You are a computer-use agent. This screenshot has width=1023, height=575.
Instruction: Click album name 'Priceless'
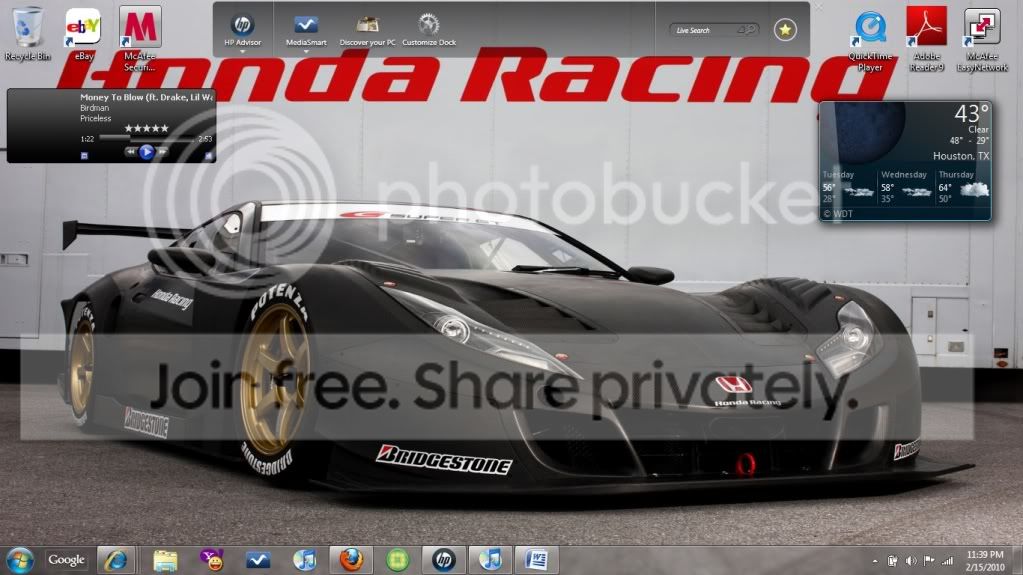point(95,118)
